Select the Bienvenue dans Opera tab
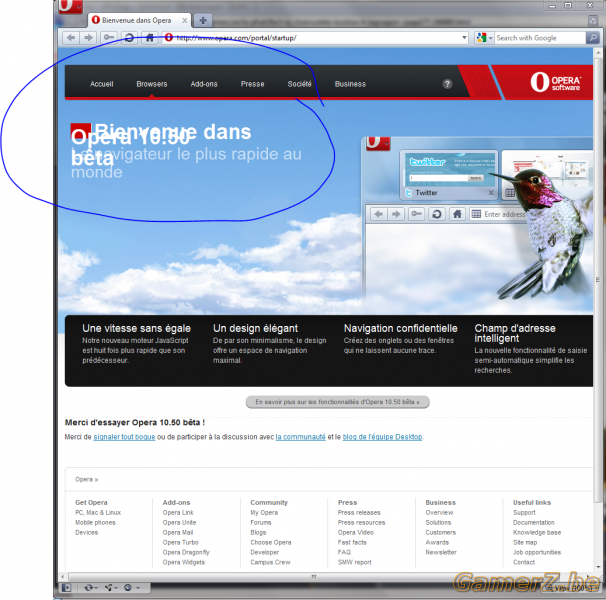The width and height of the screenshot is (606, 600). pyautogui.click(x=140, y=20)
